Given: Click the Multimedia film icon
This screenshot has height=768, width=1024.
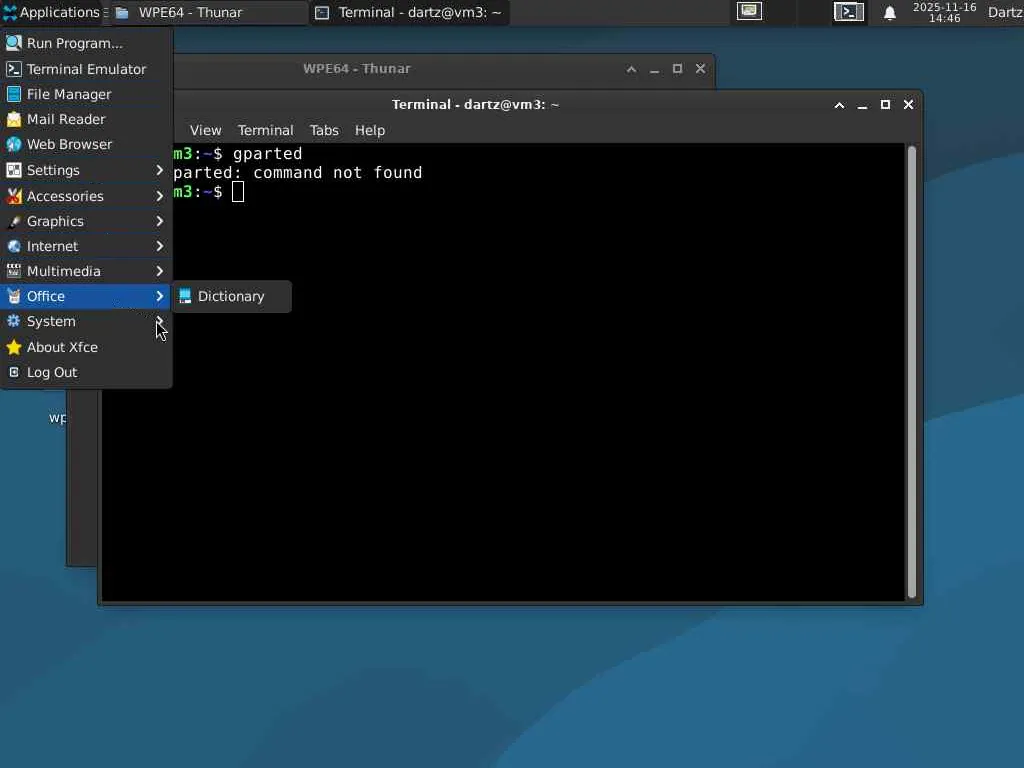Looking at the screenshot, I should tap(14, 271).
